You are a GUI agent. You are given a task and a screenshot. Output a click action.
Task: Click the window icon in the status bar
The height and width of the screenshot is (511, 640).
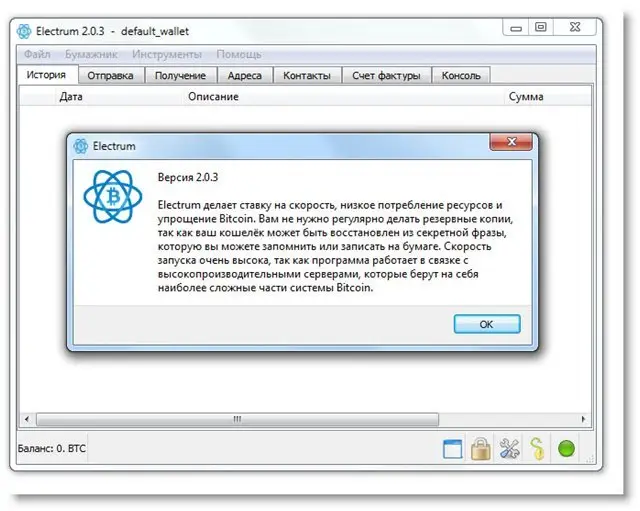pos(453,449)
